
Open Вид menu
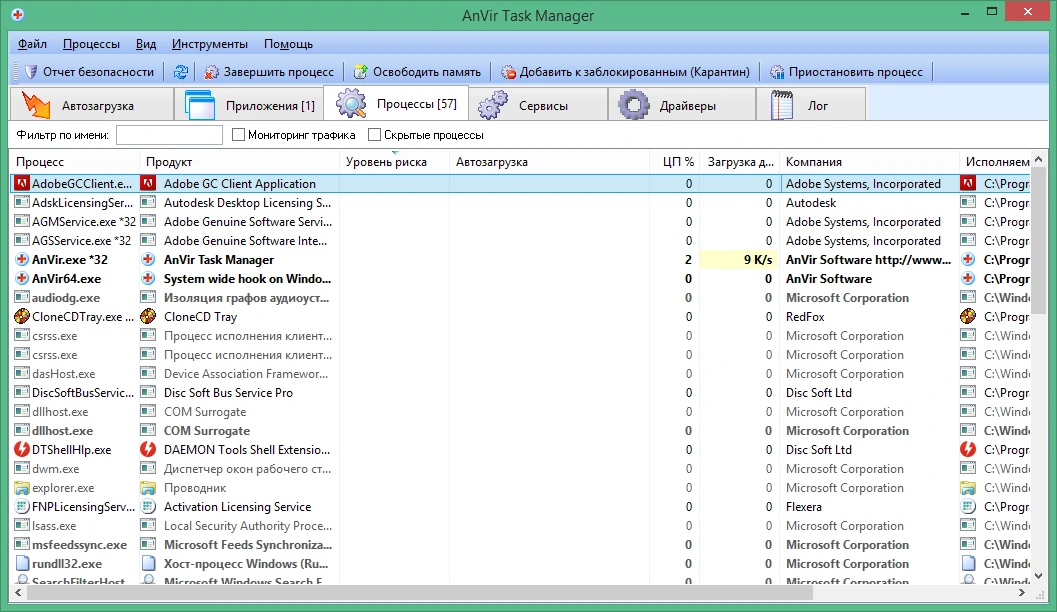(146, 44)
